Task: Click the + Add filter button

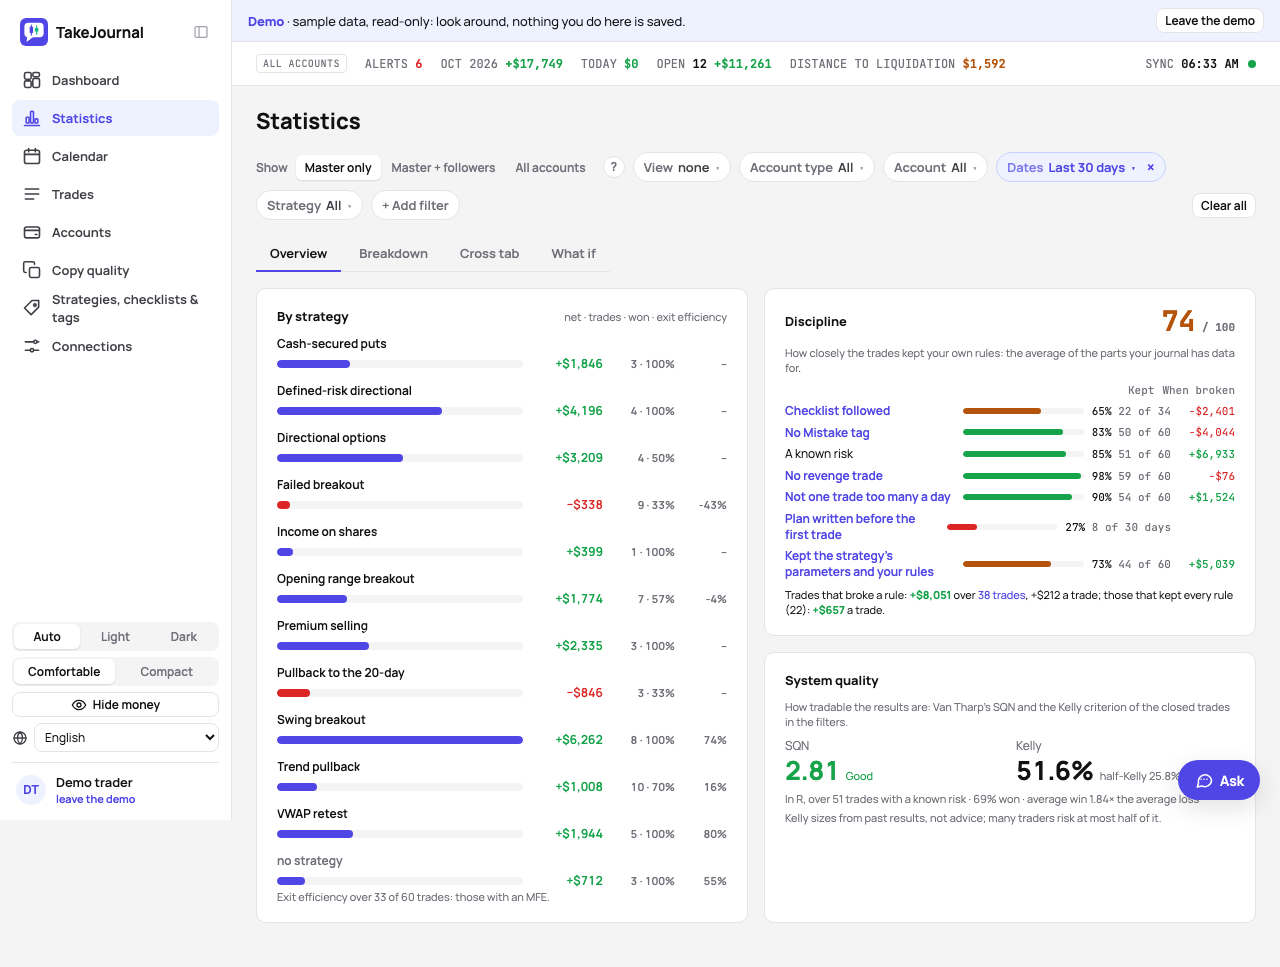Action: click(415, 205)
